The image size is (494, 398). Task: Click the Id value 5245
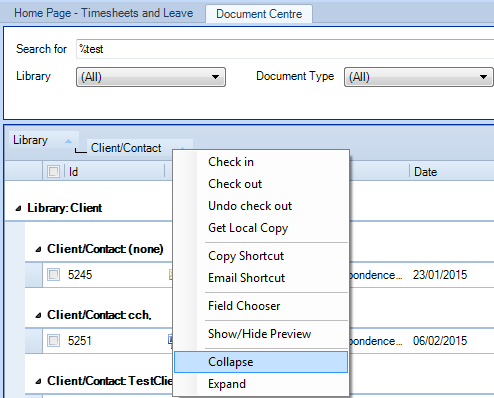coord(80,275)
